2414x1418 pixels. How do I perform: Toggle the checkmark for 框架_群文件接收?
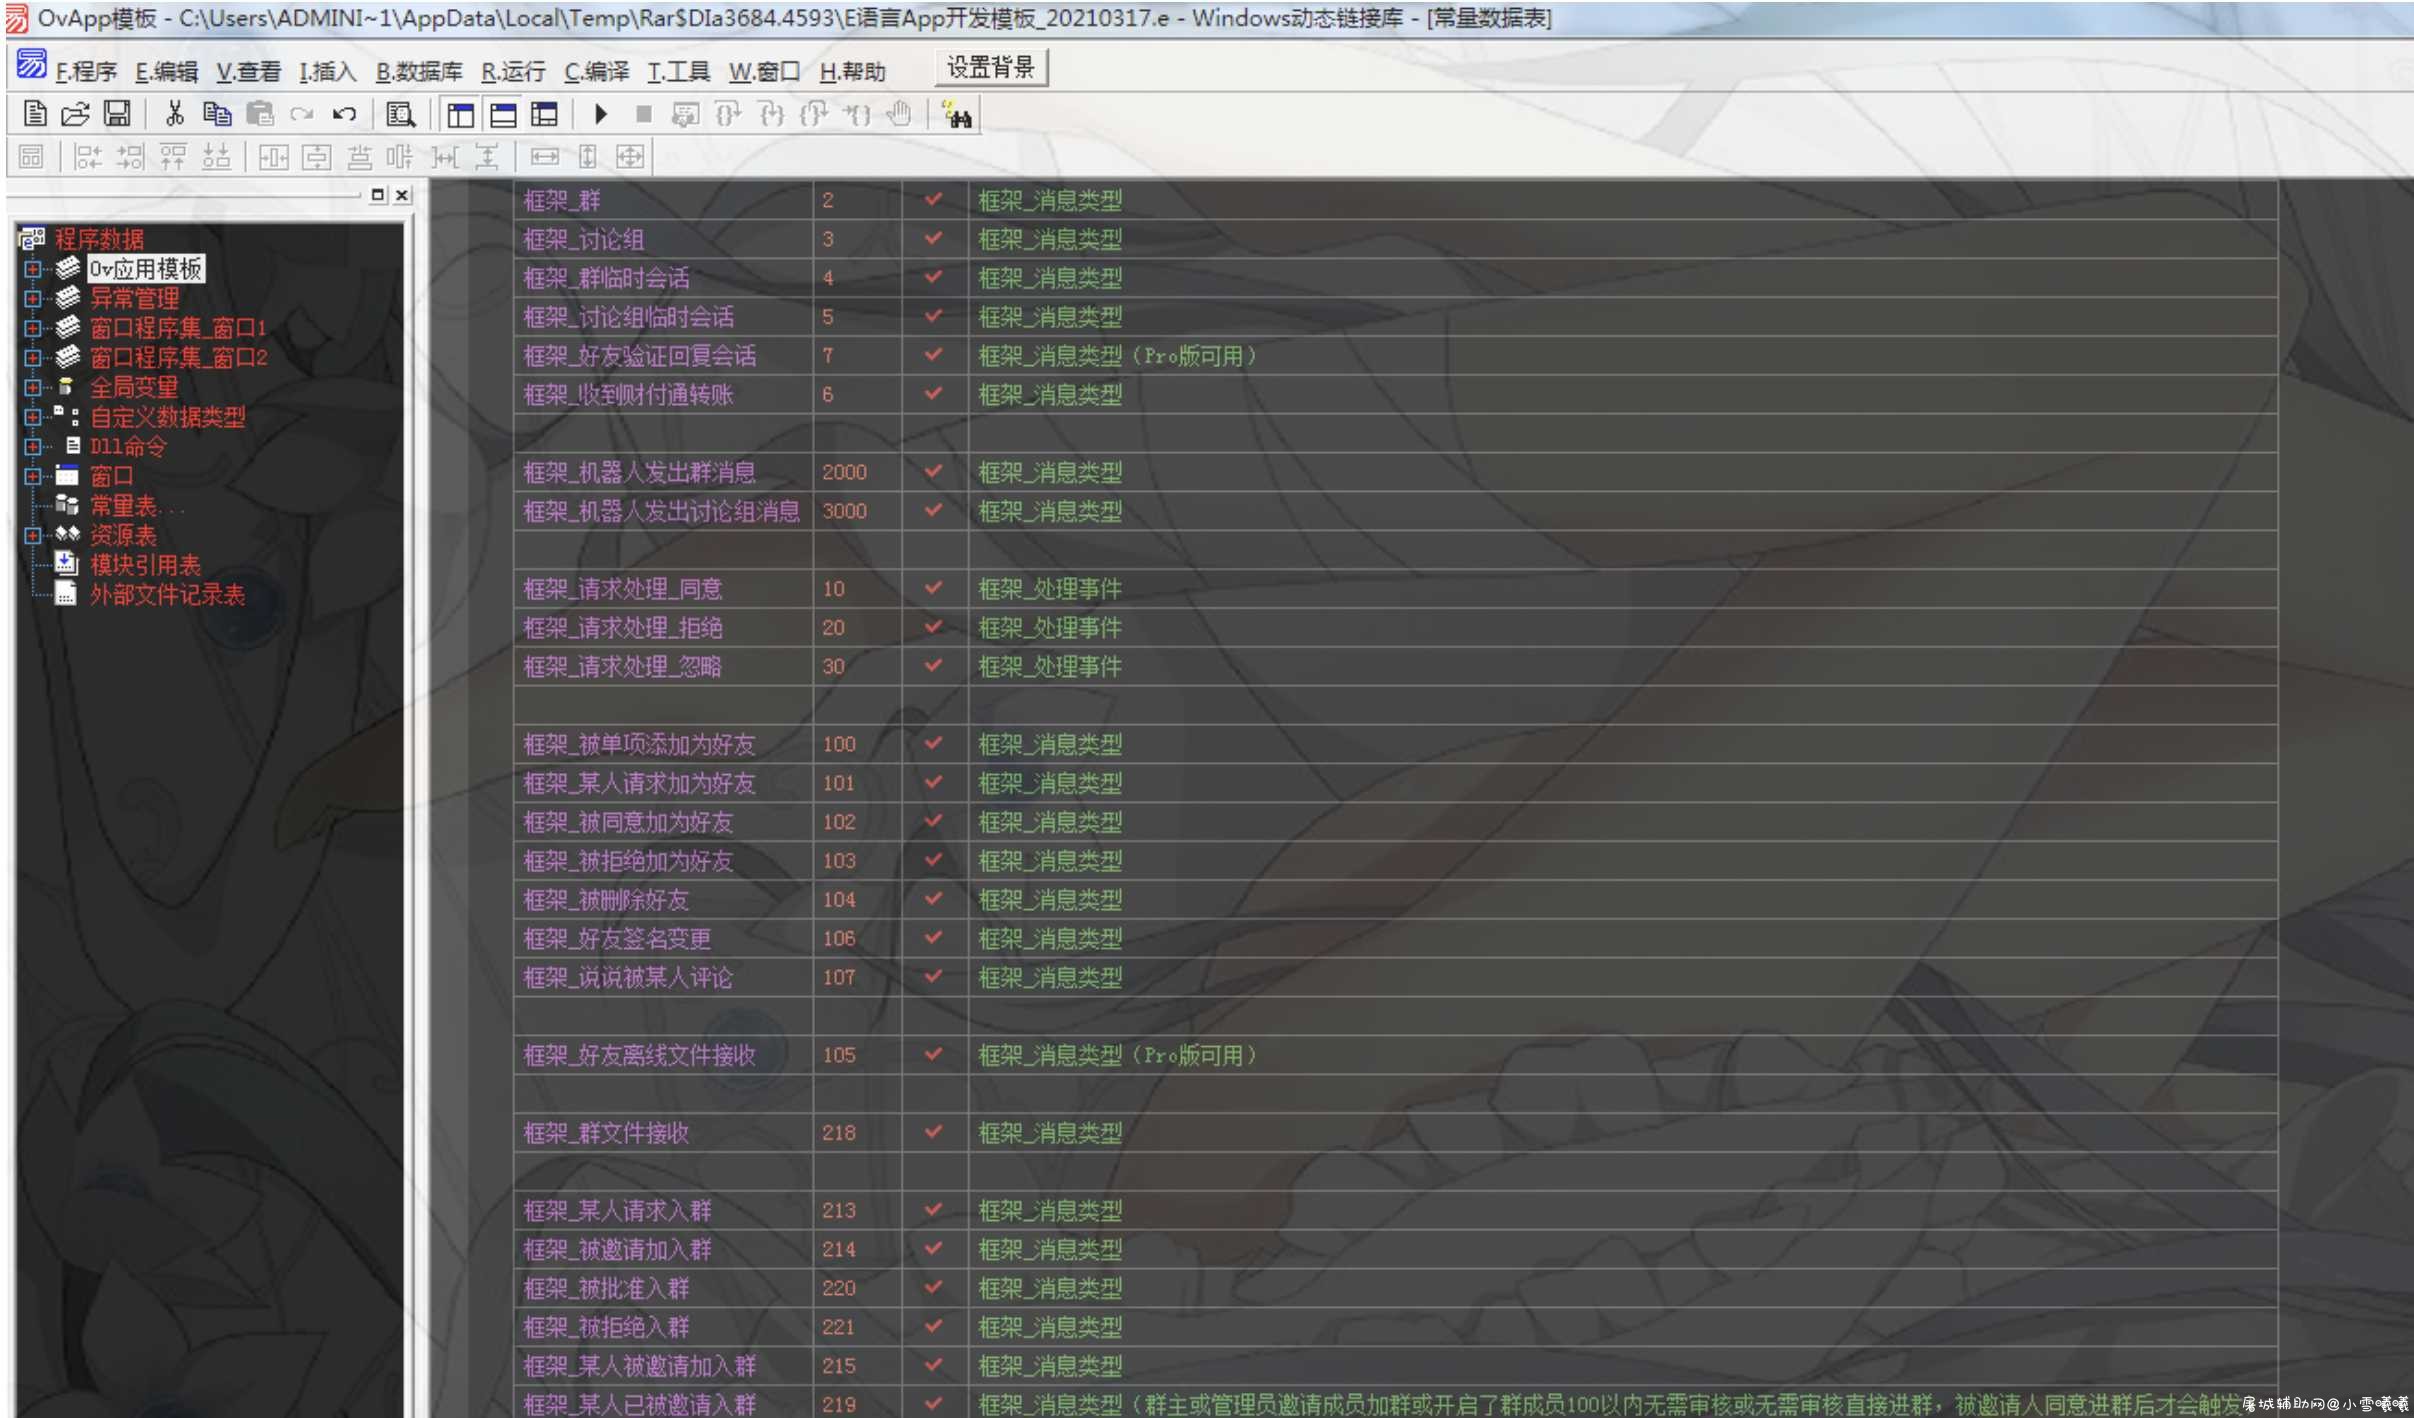(933, 1132)
